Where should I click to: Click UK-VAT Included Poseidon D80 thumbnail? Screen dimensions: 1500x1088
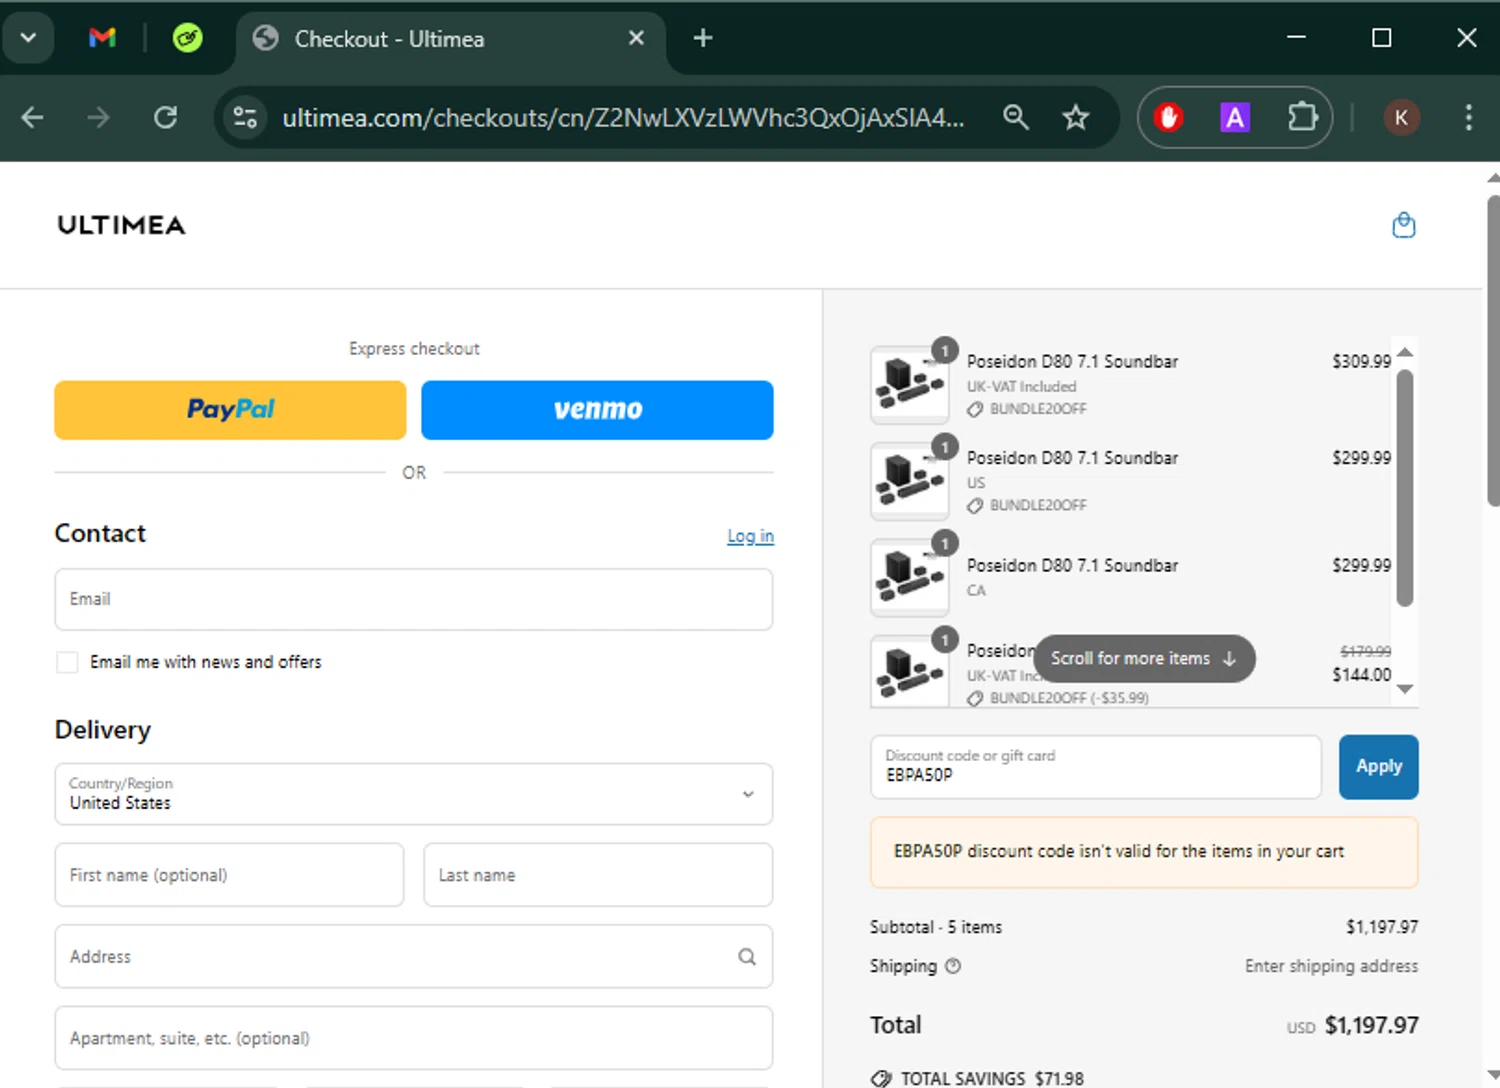(x=909, y=385)
